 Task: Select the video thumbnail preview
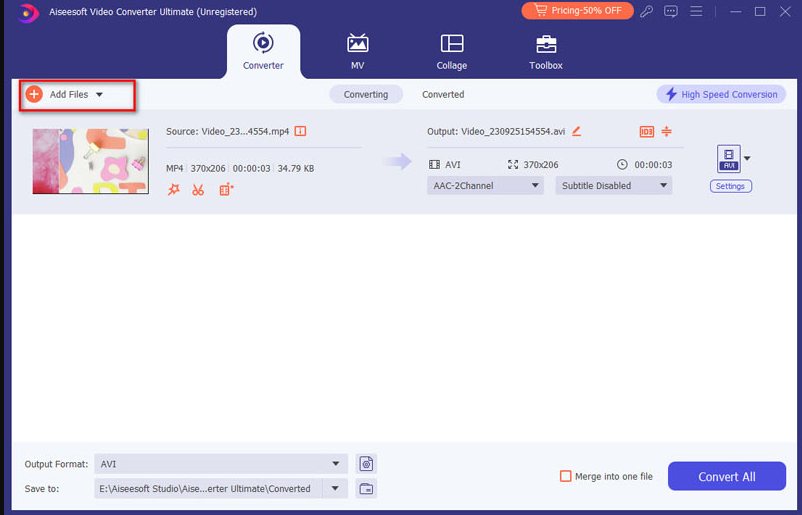(91, 161)
